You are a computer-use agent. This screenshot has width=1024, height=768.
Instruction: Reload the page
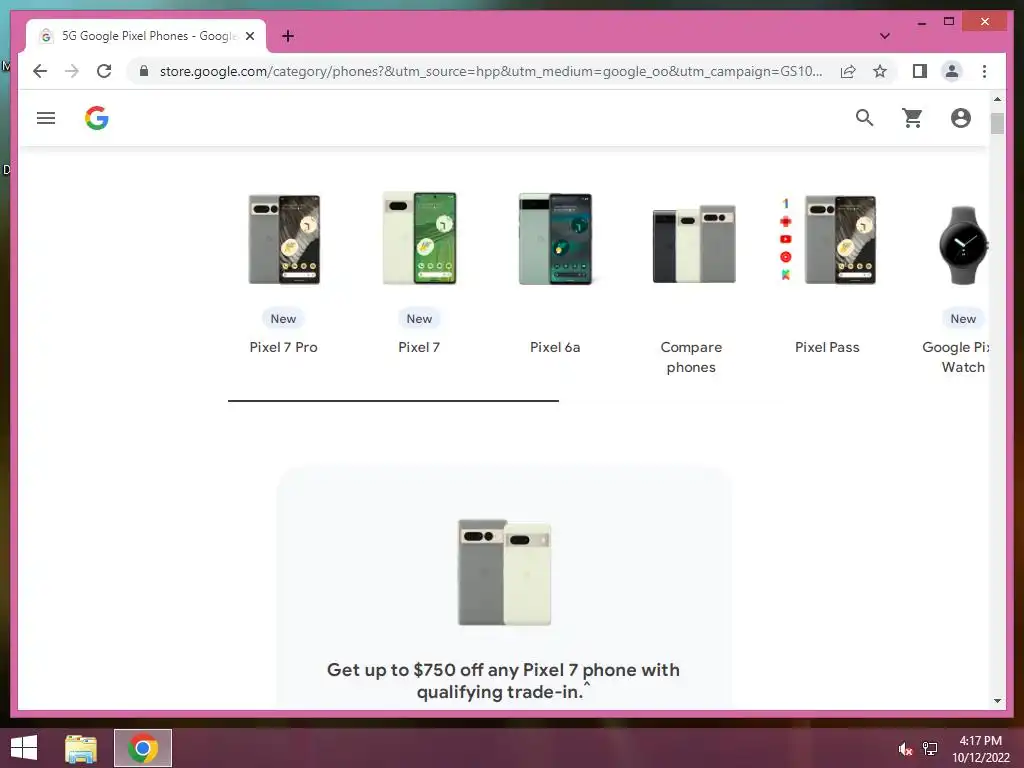coord(104,71)
